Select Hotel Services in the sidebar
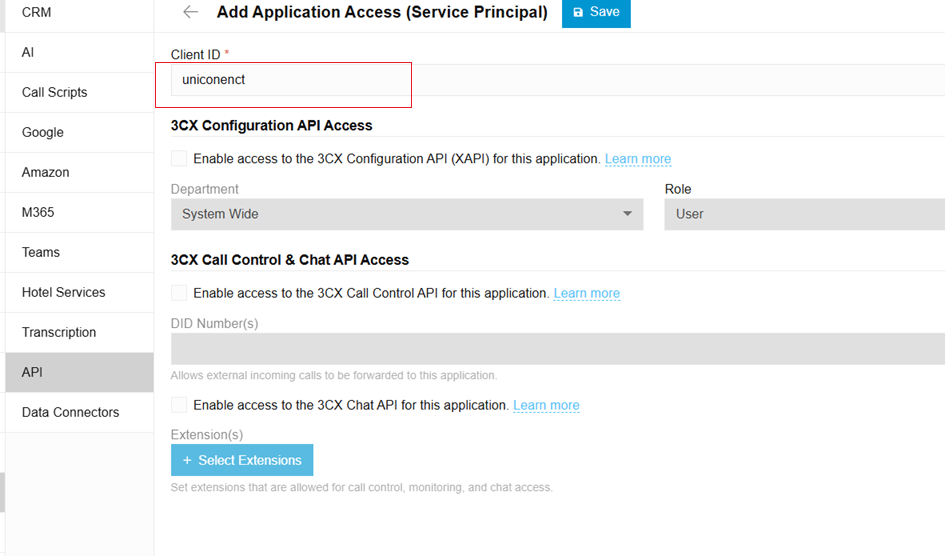 pos(64,292)
